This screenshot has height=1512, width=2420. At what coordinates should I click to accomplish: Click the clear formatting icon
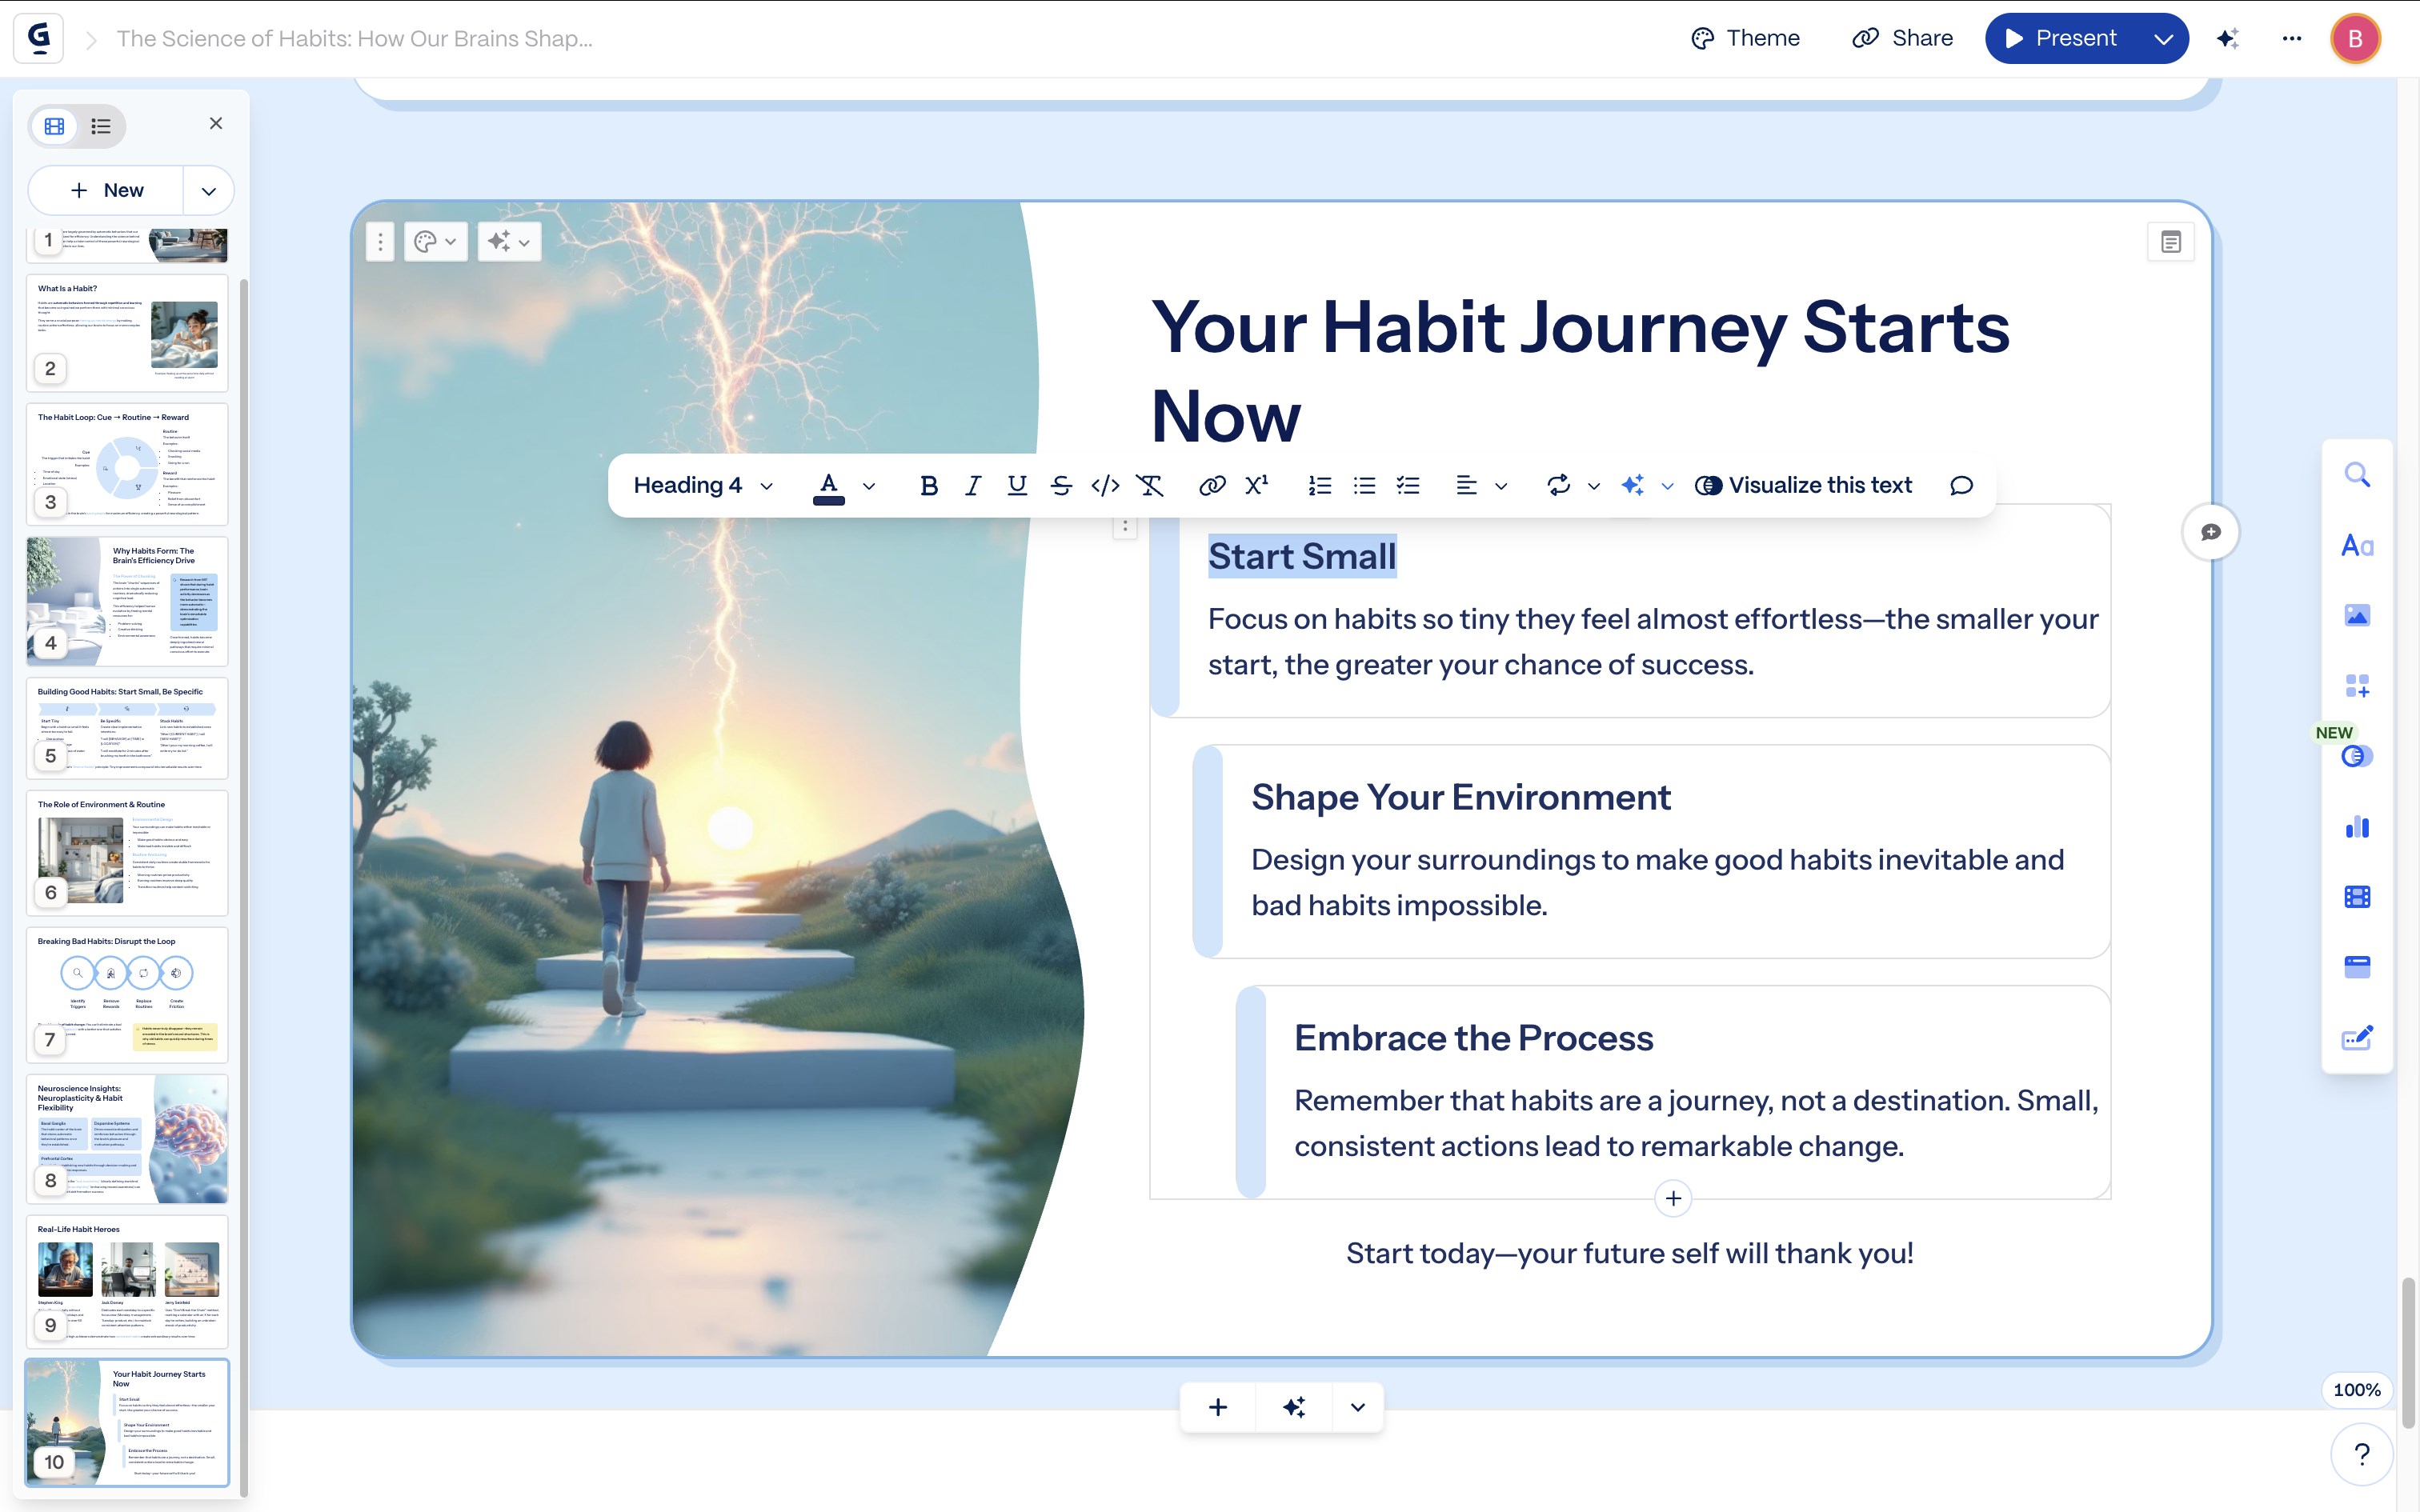[x=1150, y=486]
